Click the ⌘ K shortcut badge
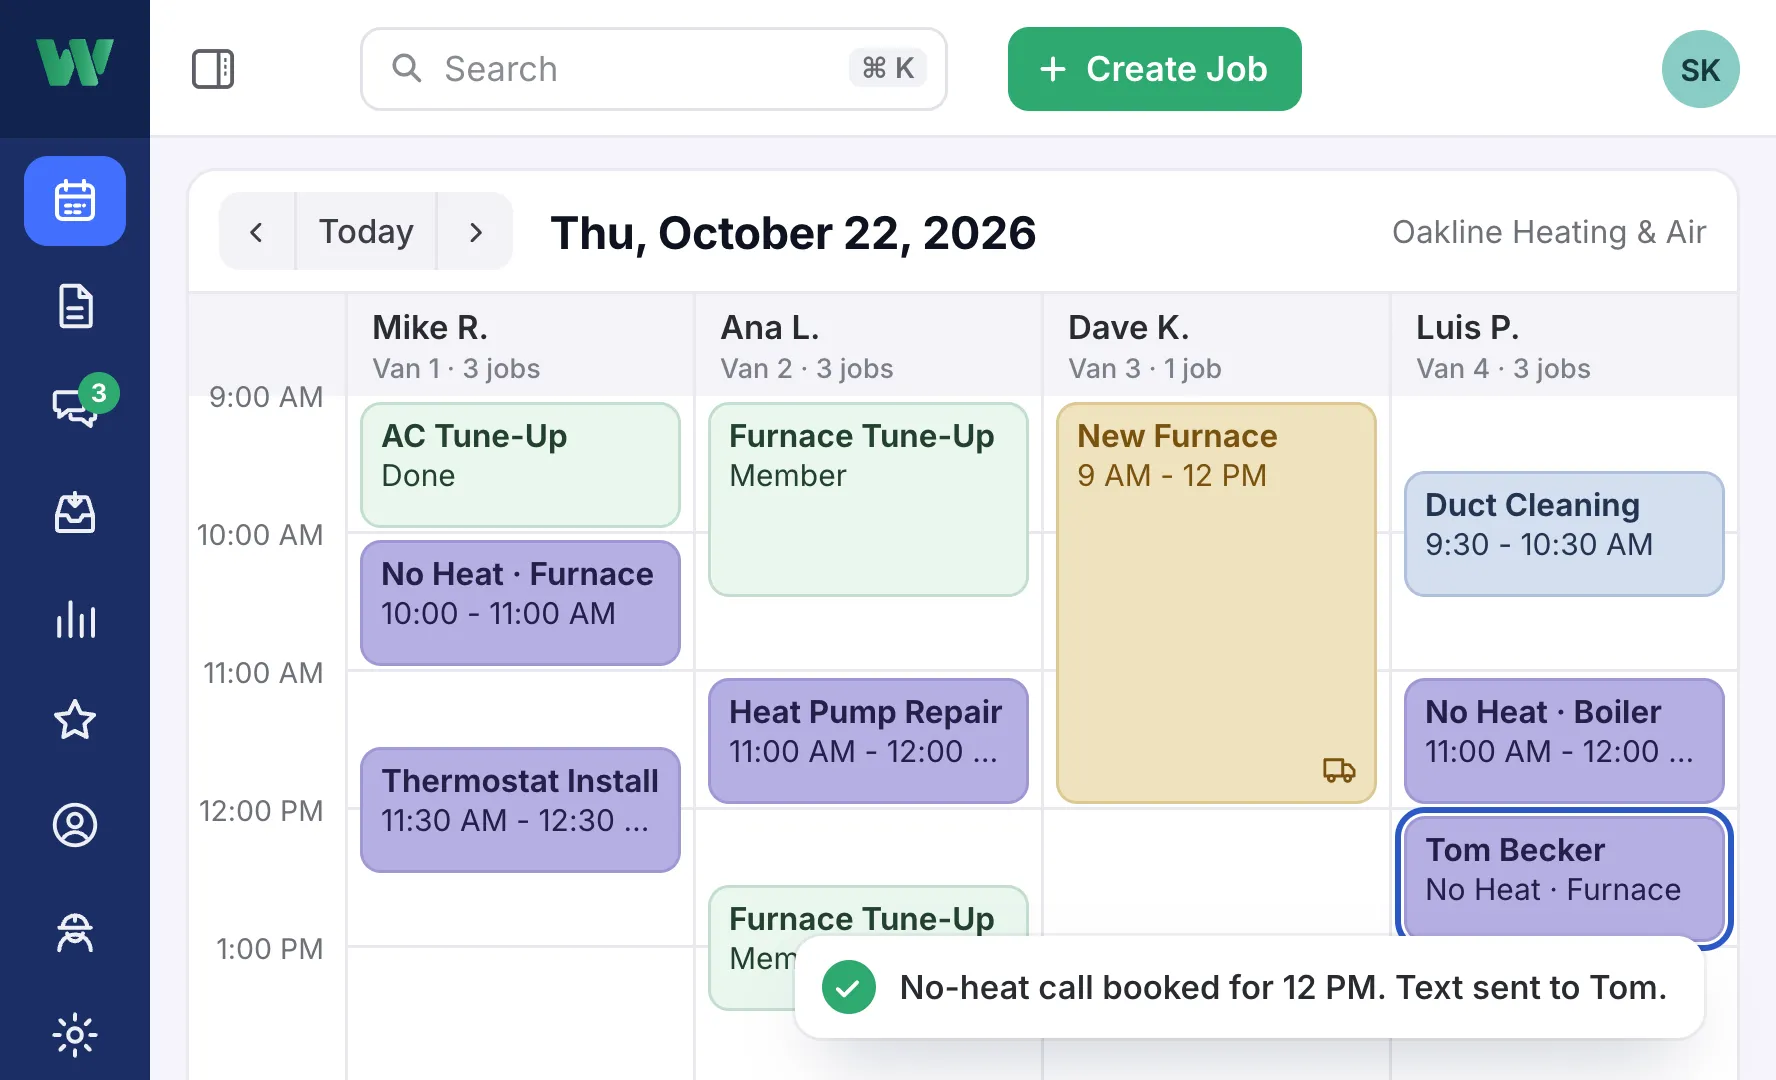This screenshot has height=1080, width=1776. pos(888,68)
